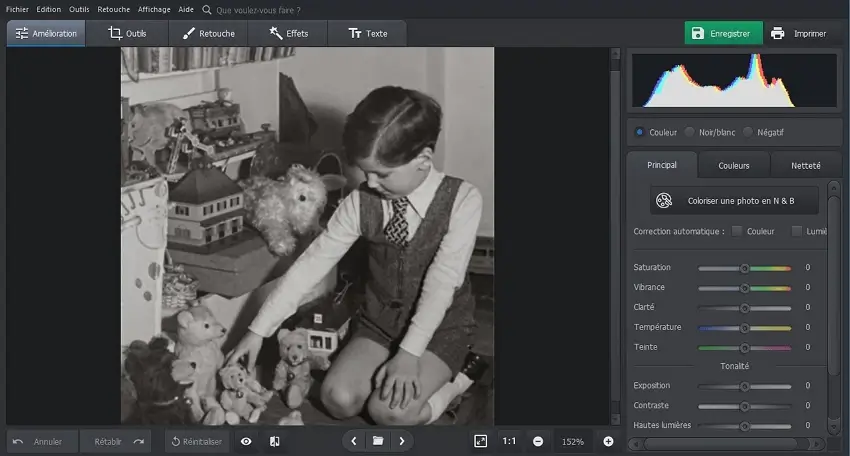850x456 pixels.
Task: Click Rétablir to redo
Action: [x=115, y=441]
